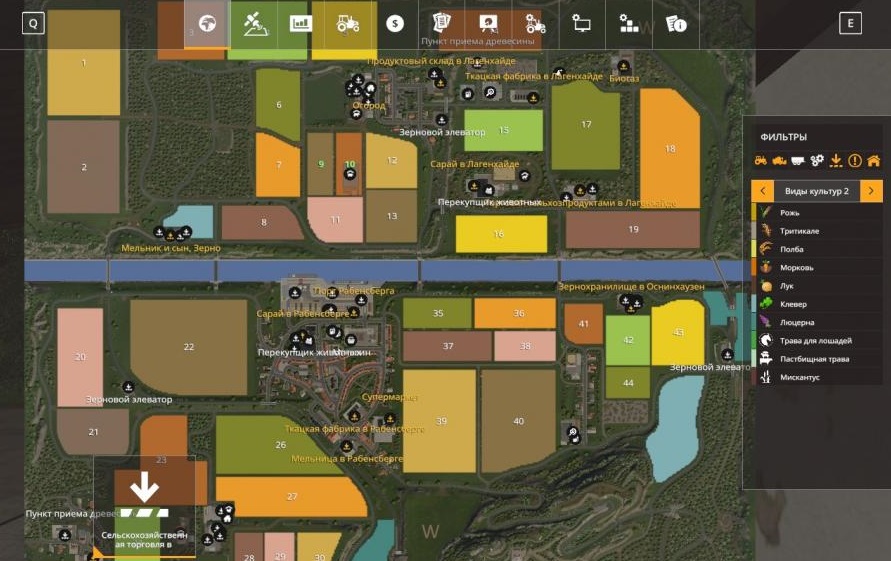Click field 22 on the map
The image size is (891, 561).
tap(188, 346)
